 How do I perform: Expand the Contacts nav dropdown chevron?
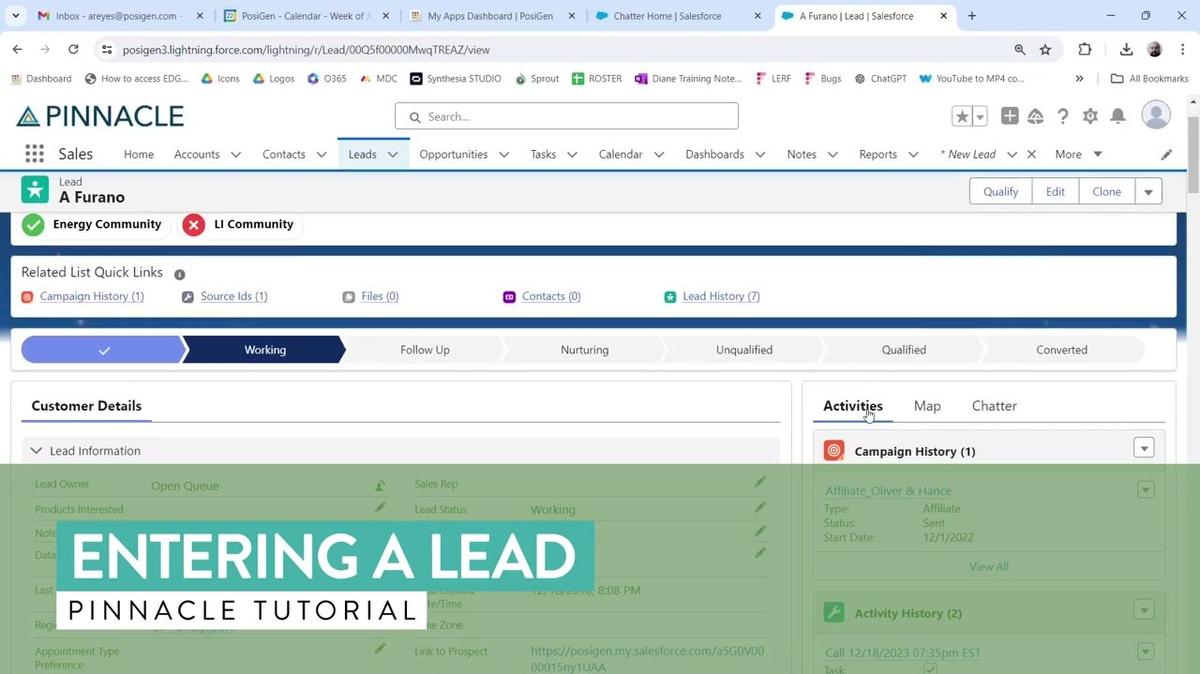click(x=322, y=155)
